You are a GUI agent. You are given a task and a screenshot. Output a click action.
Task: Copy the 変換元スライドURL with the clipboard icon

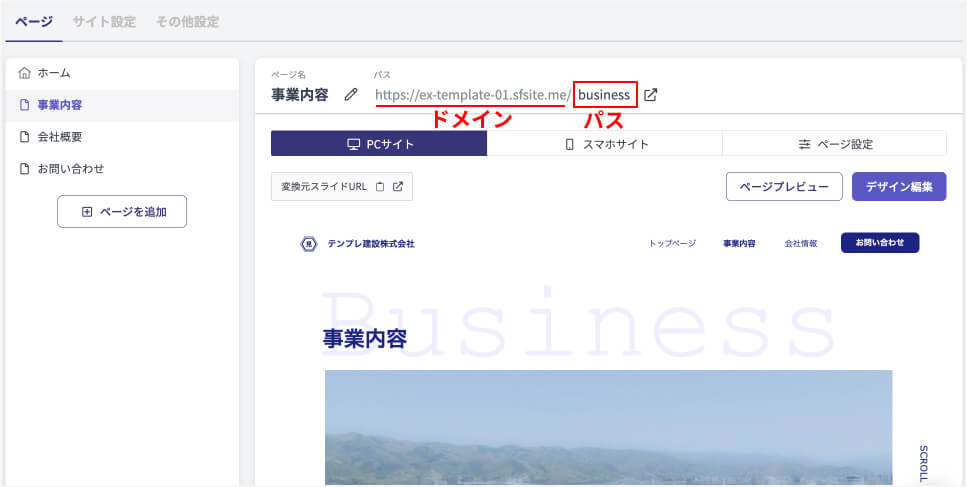click(380, 186)
